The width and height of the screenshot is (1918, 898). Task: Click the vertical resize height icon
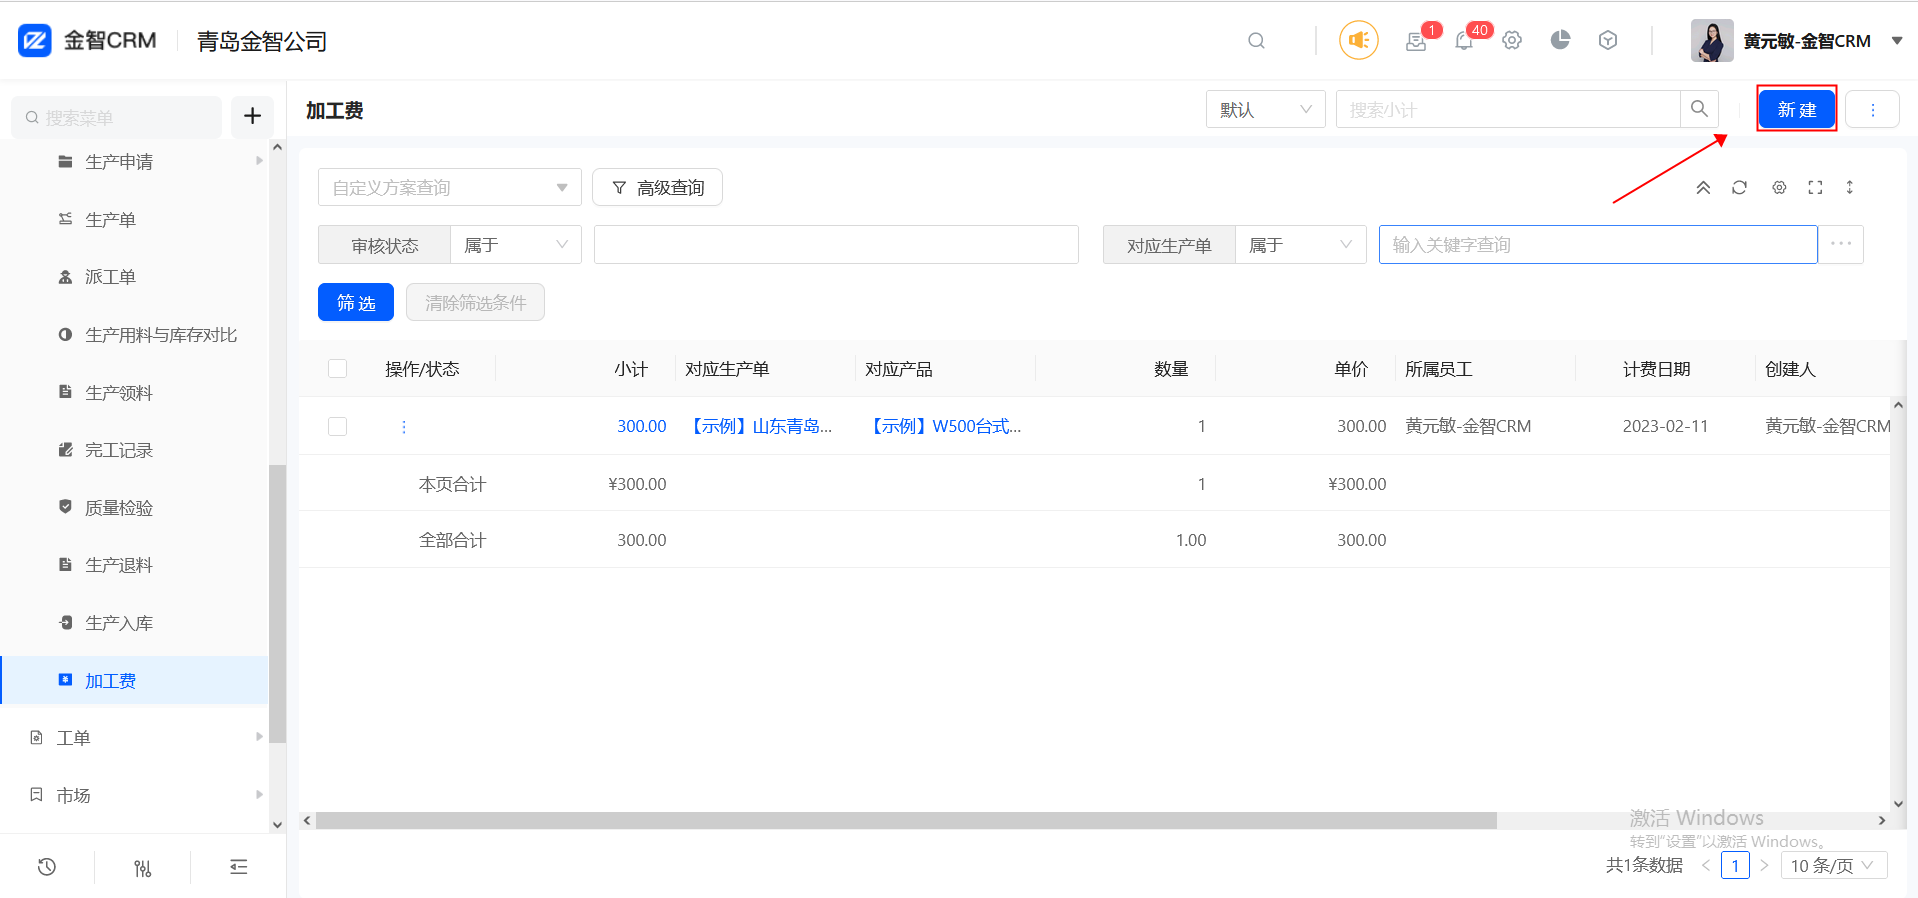(x=1850, y=187)
